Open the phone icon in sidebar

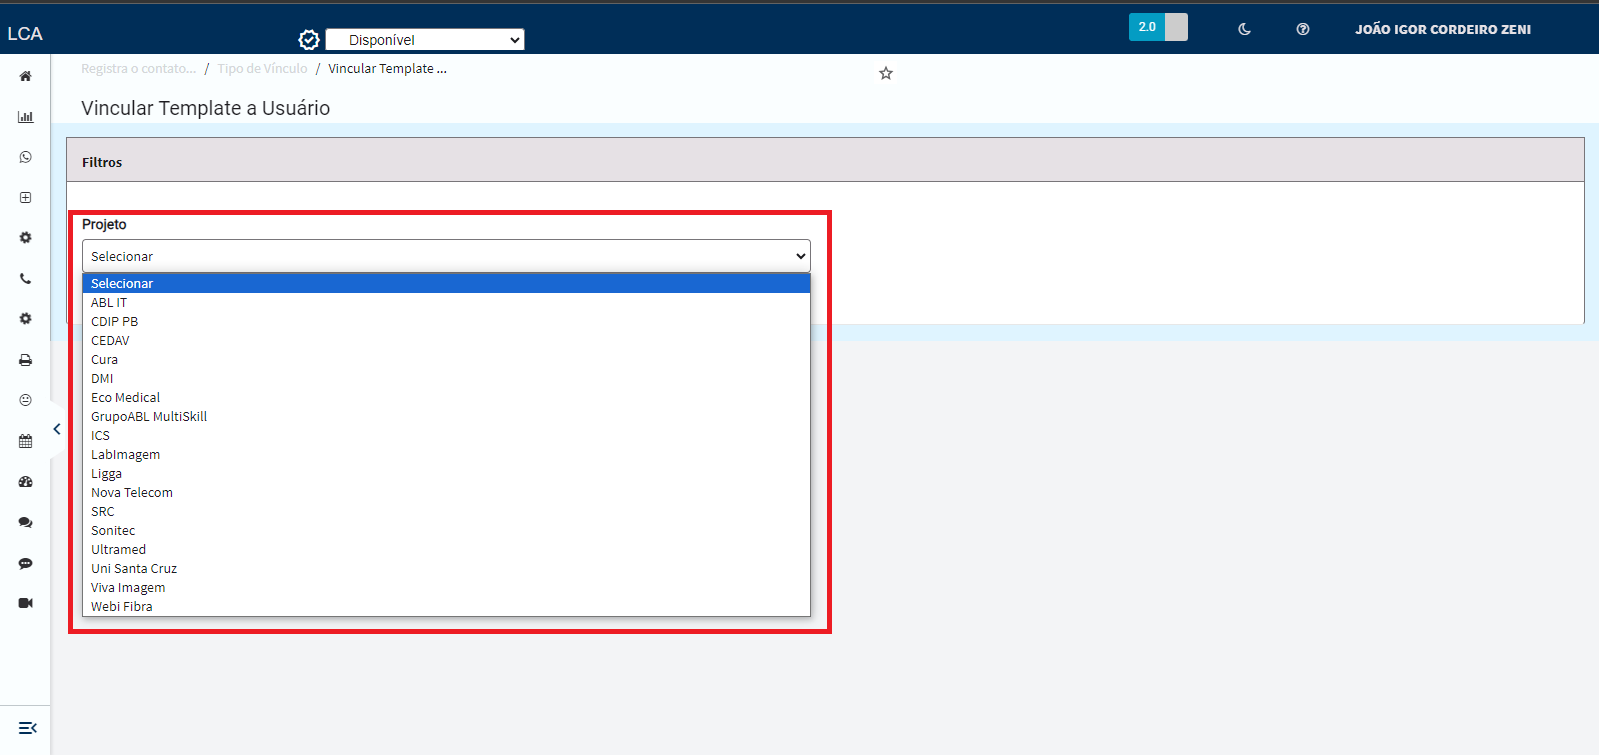click(25, 279)
